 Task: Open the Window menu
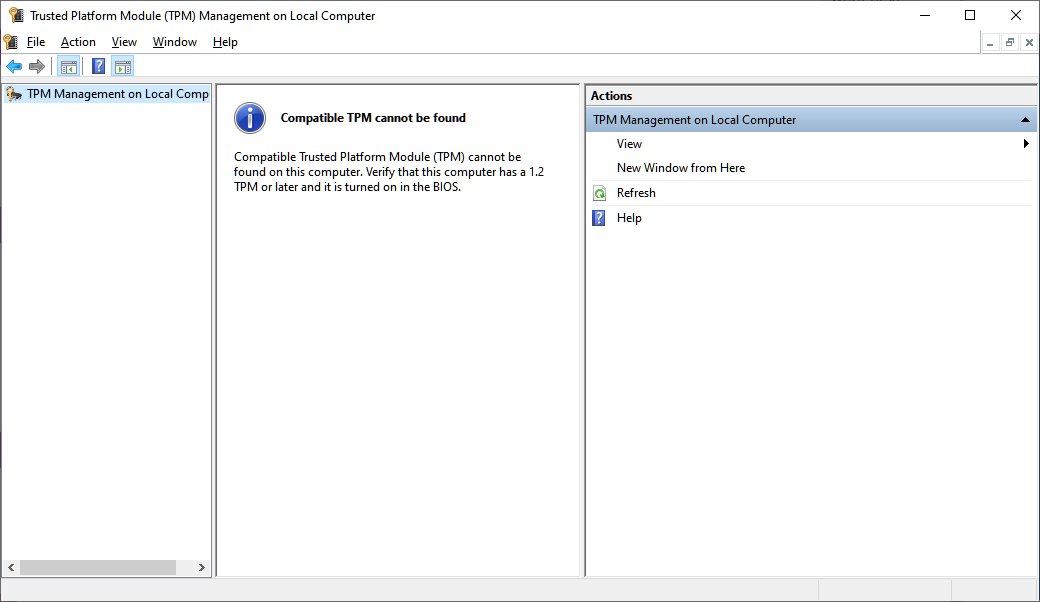click(175, 42)
